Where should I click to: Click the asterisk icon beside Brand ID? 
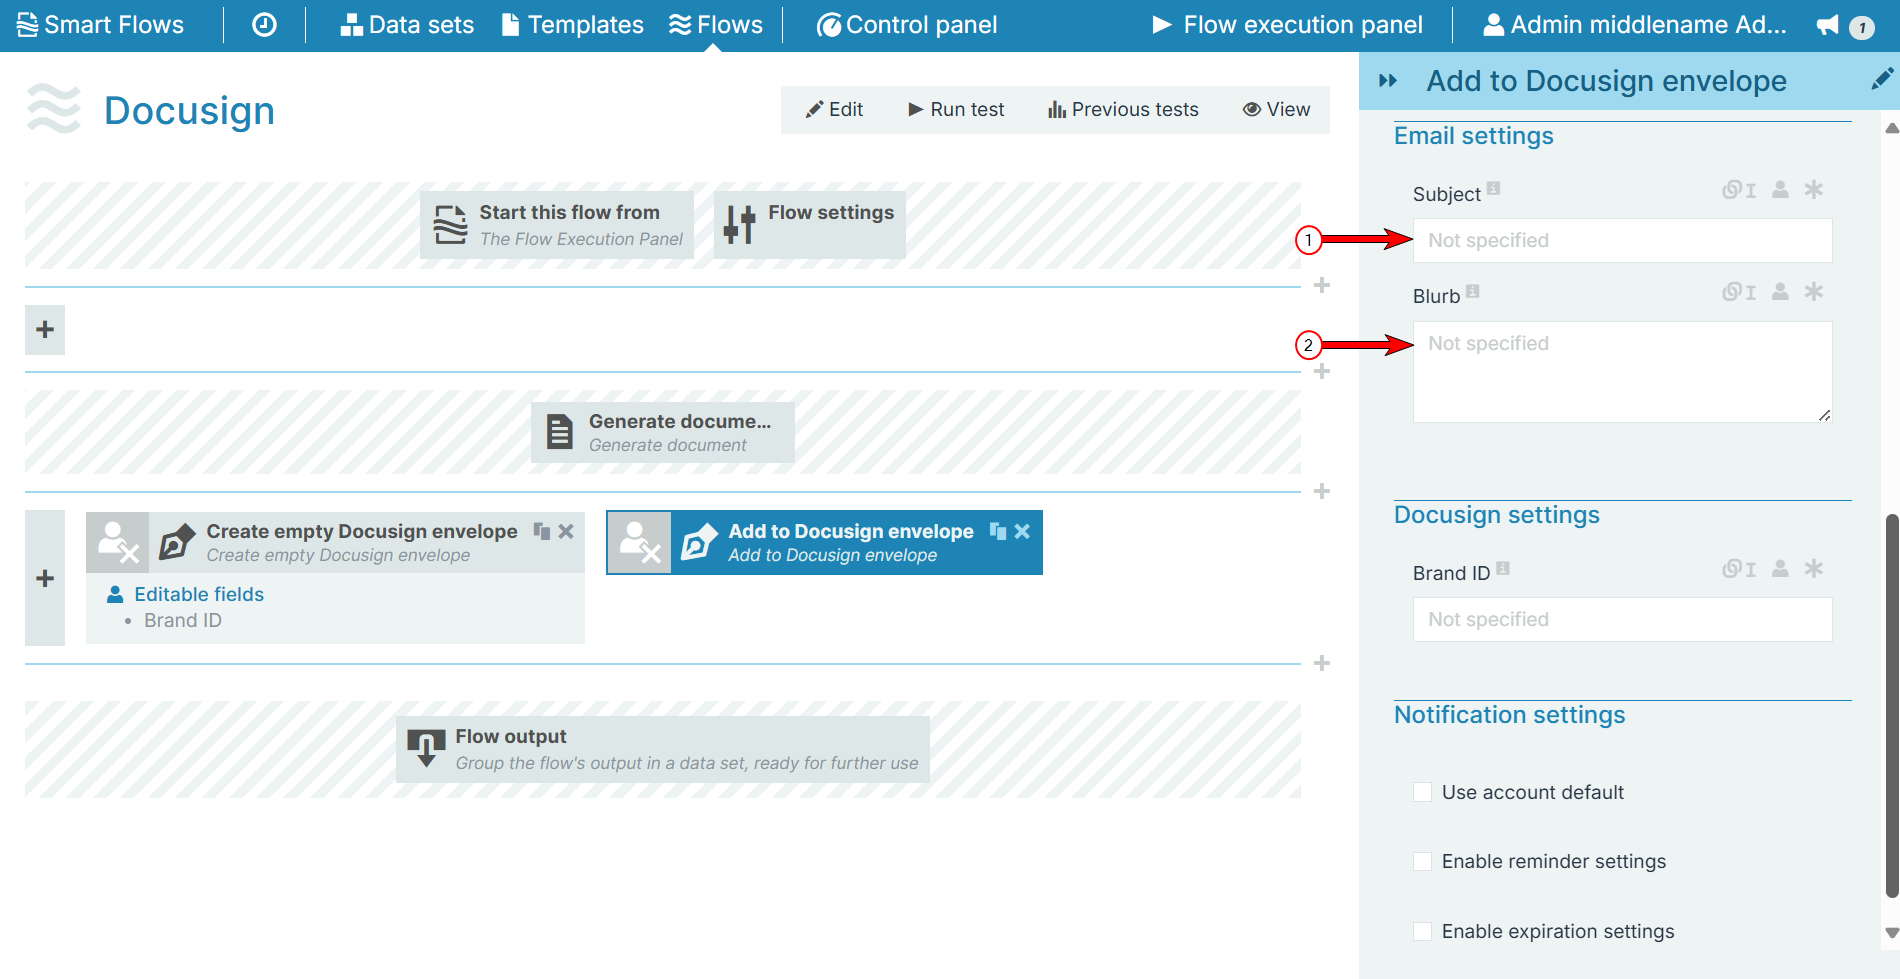coord(1815,568)
